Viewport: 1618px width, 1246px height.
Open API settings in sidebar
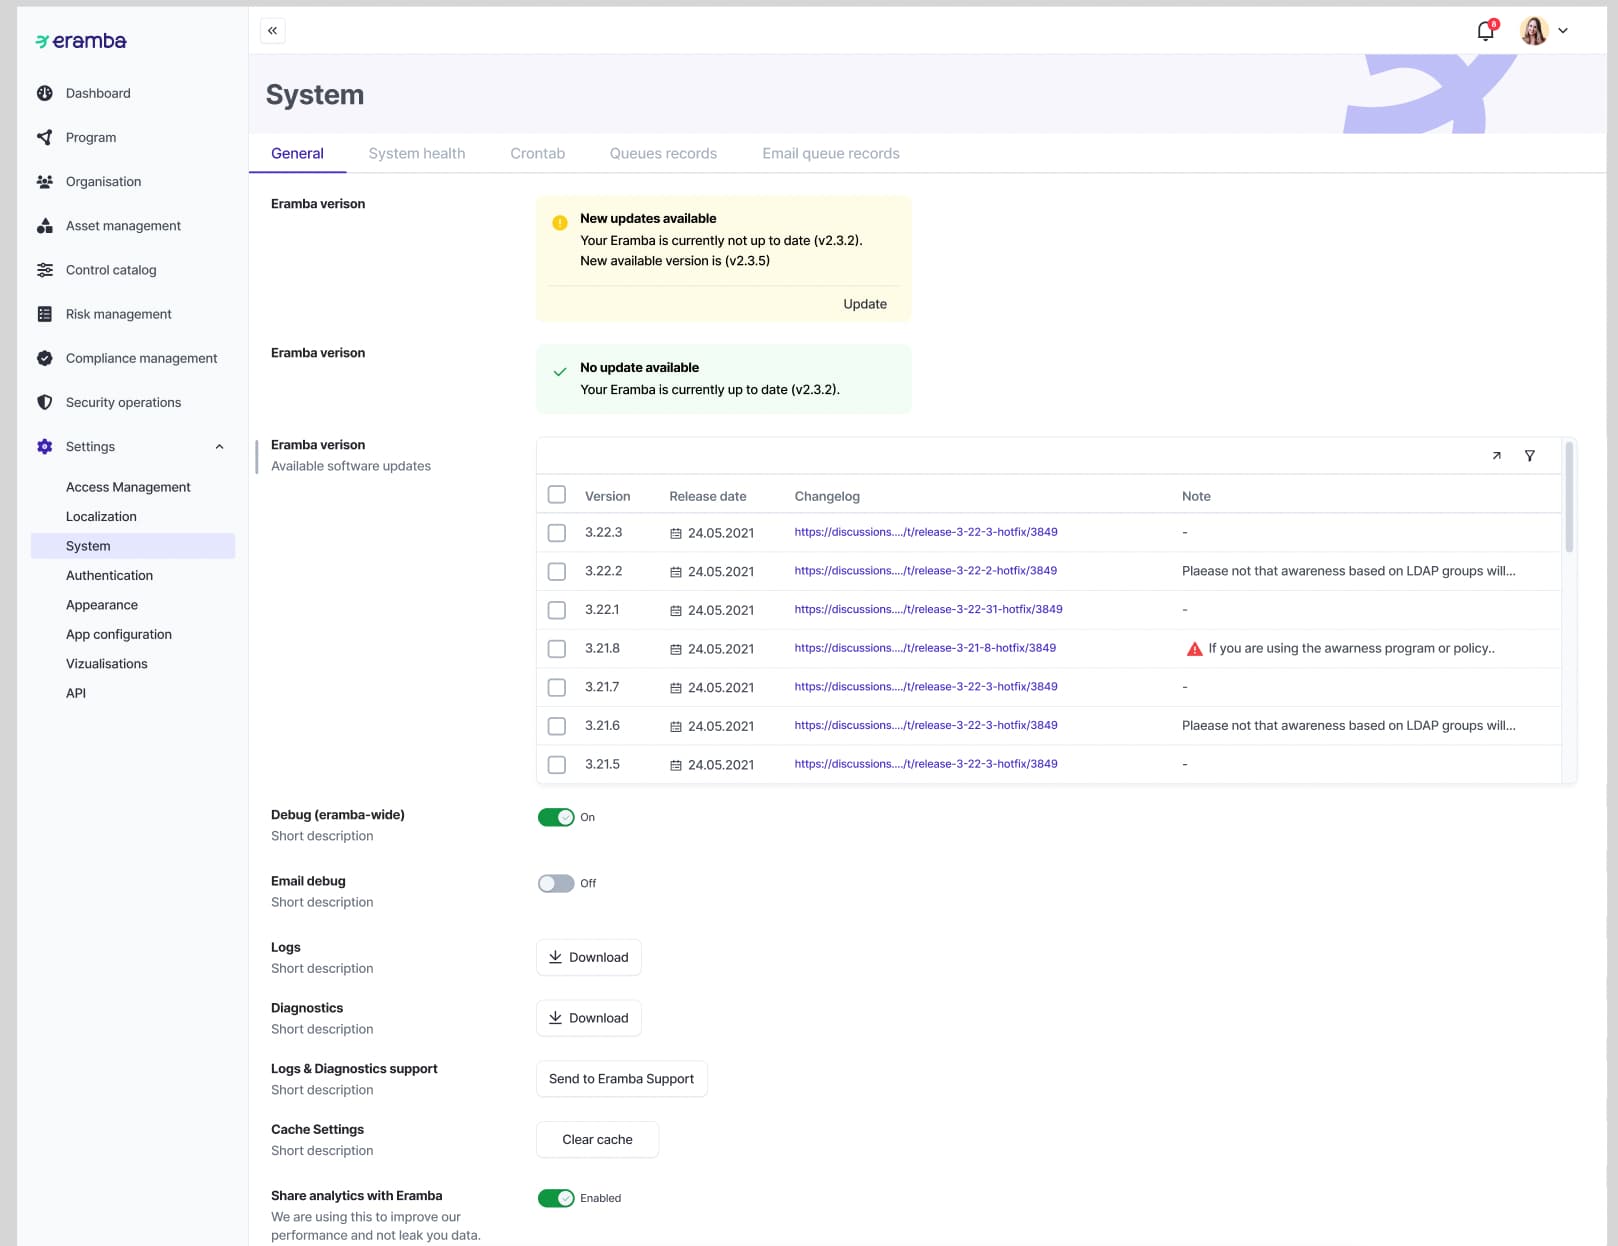(x=76, y=693)
